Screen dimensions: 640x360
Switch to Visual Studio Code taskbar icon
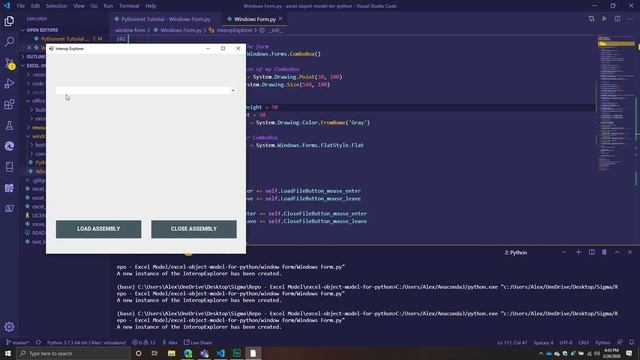pos(220,353)
